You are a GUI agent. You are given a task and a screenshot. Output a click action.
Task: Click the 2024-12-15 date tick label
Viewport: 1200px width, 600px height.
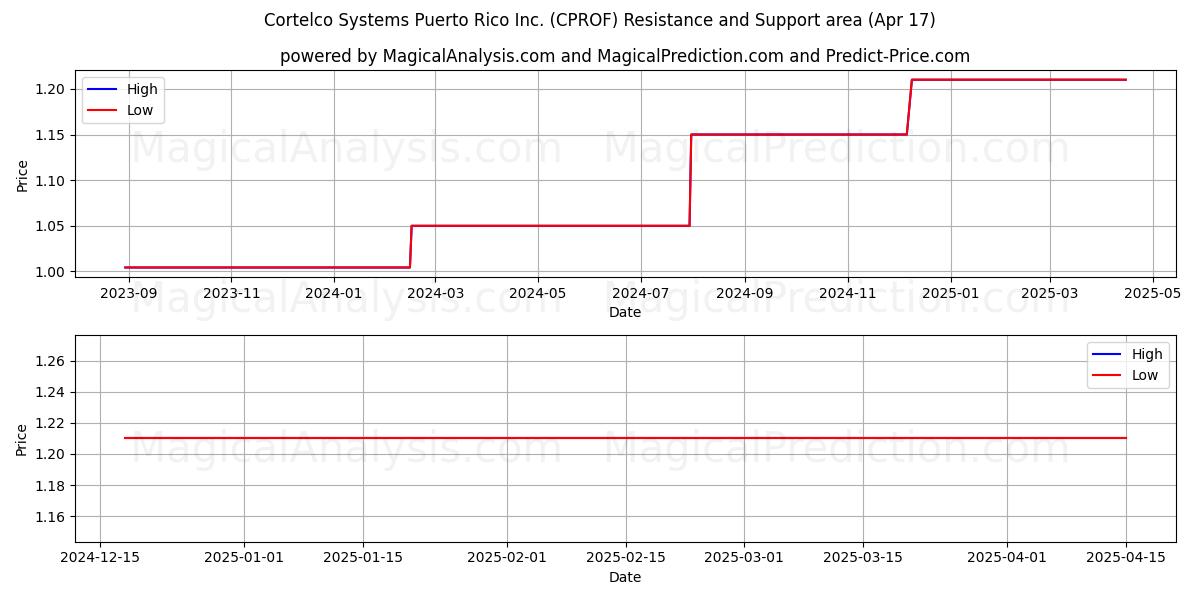pos(98,558)
